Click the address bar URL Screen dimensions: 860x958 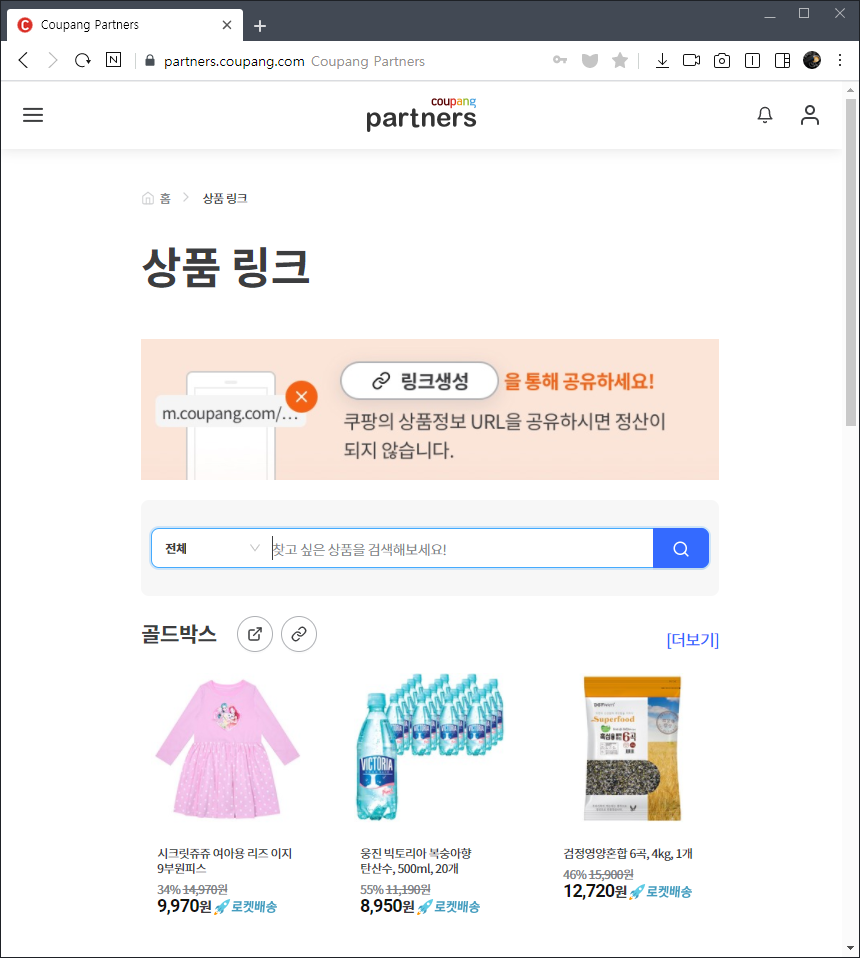coord(234,61)
